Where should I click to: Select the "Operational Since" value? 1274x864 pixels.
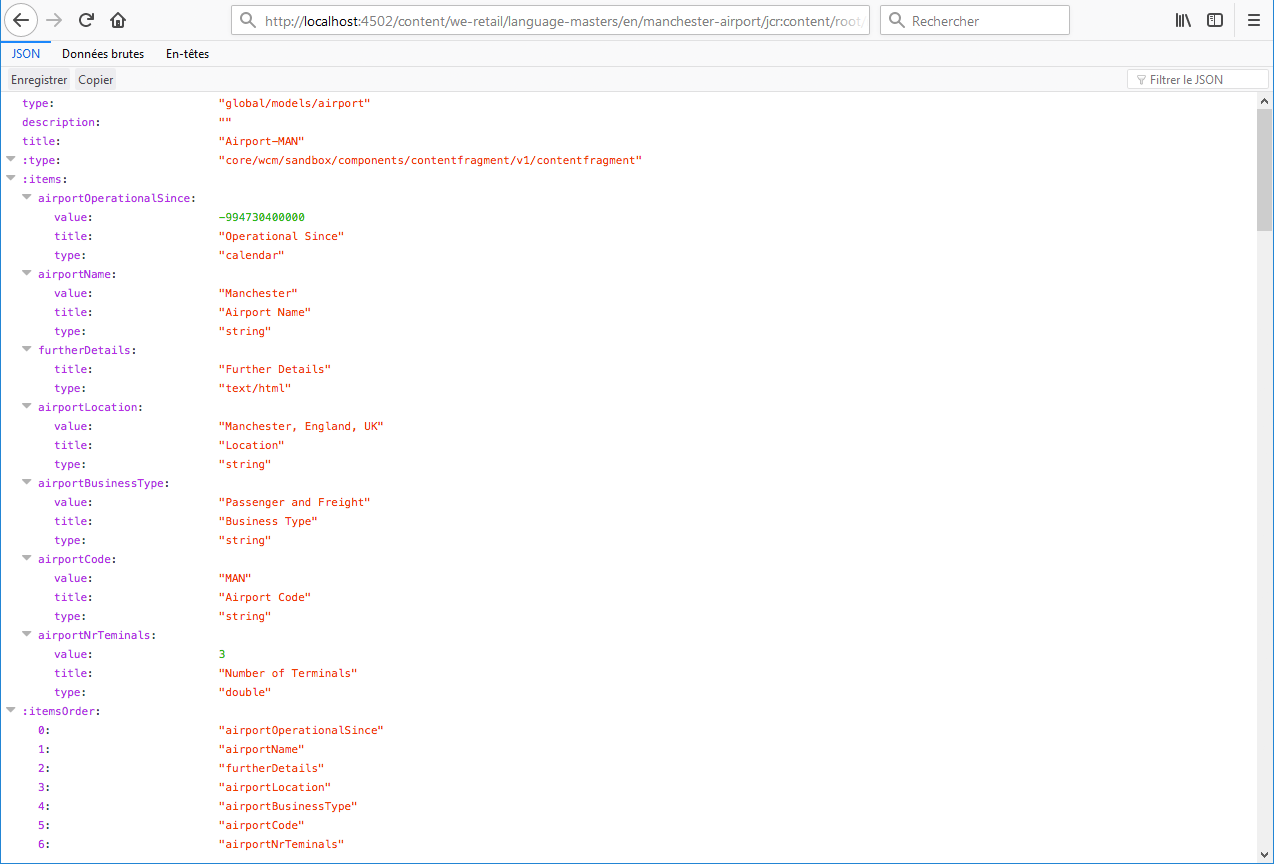[281, 236]
